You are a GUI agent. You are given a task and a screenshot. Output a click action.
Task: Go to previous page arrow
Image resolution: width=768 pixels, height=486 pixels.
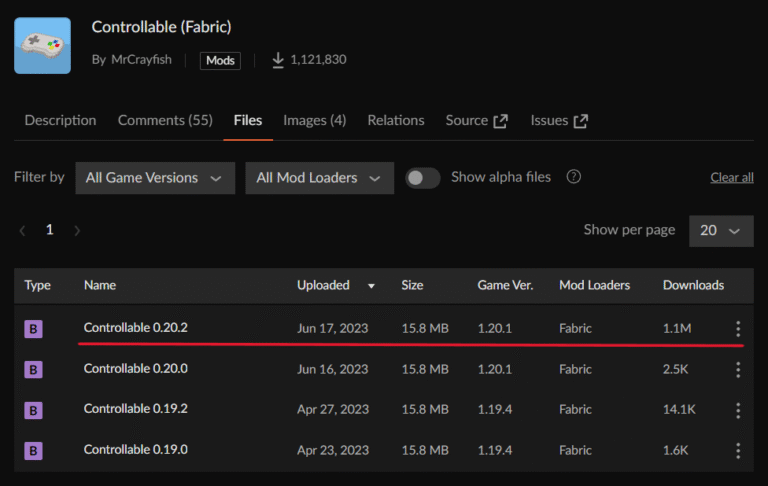22,230
